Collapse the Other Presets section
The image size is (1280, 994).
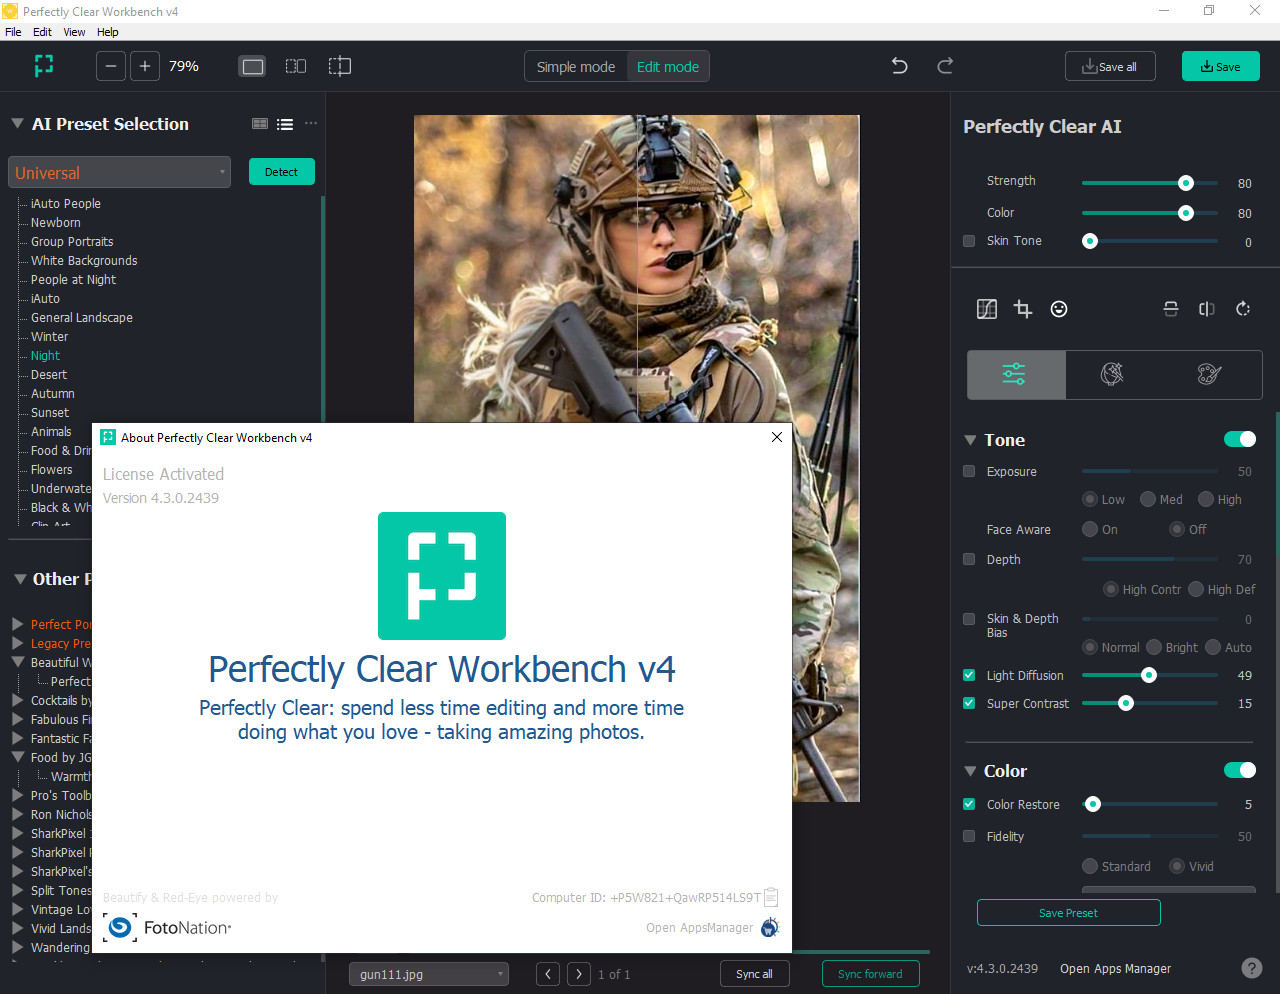pos(20,579)
